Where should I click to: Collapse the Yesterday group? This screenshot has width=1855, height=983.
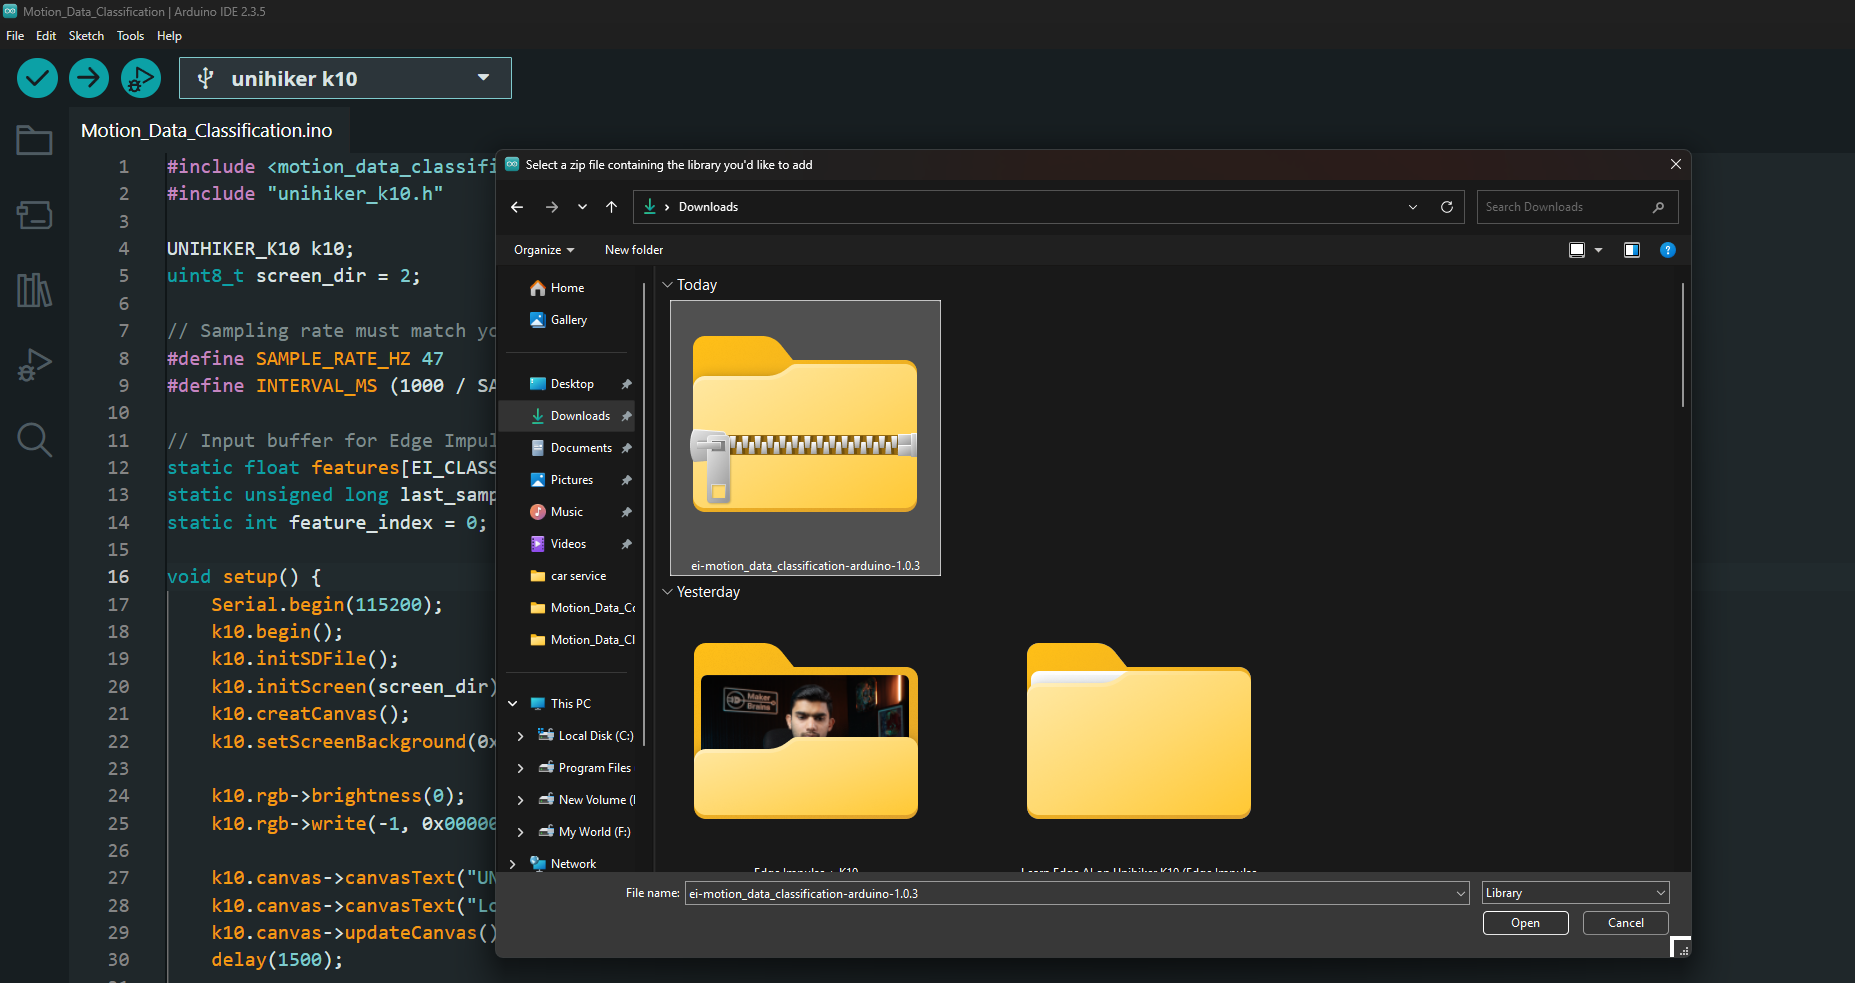tap(667, 592)
